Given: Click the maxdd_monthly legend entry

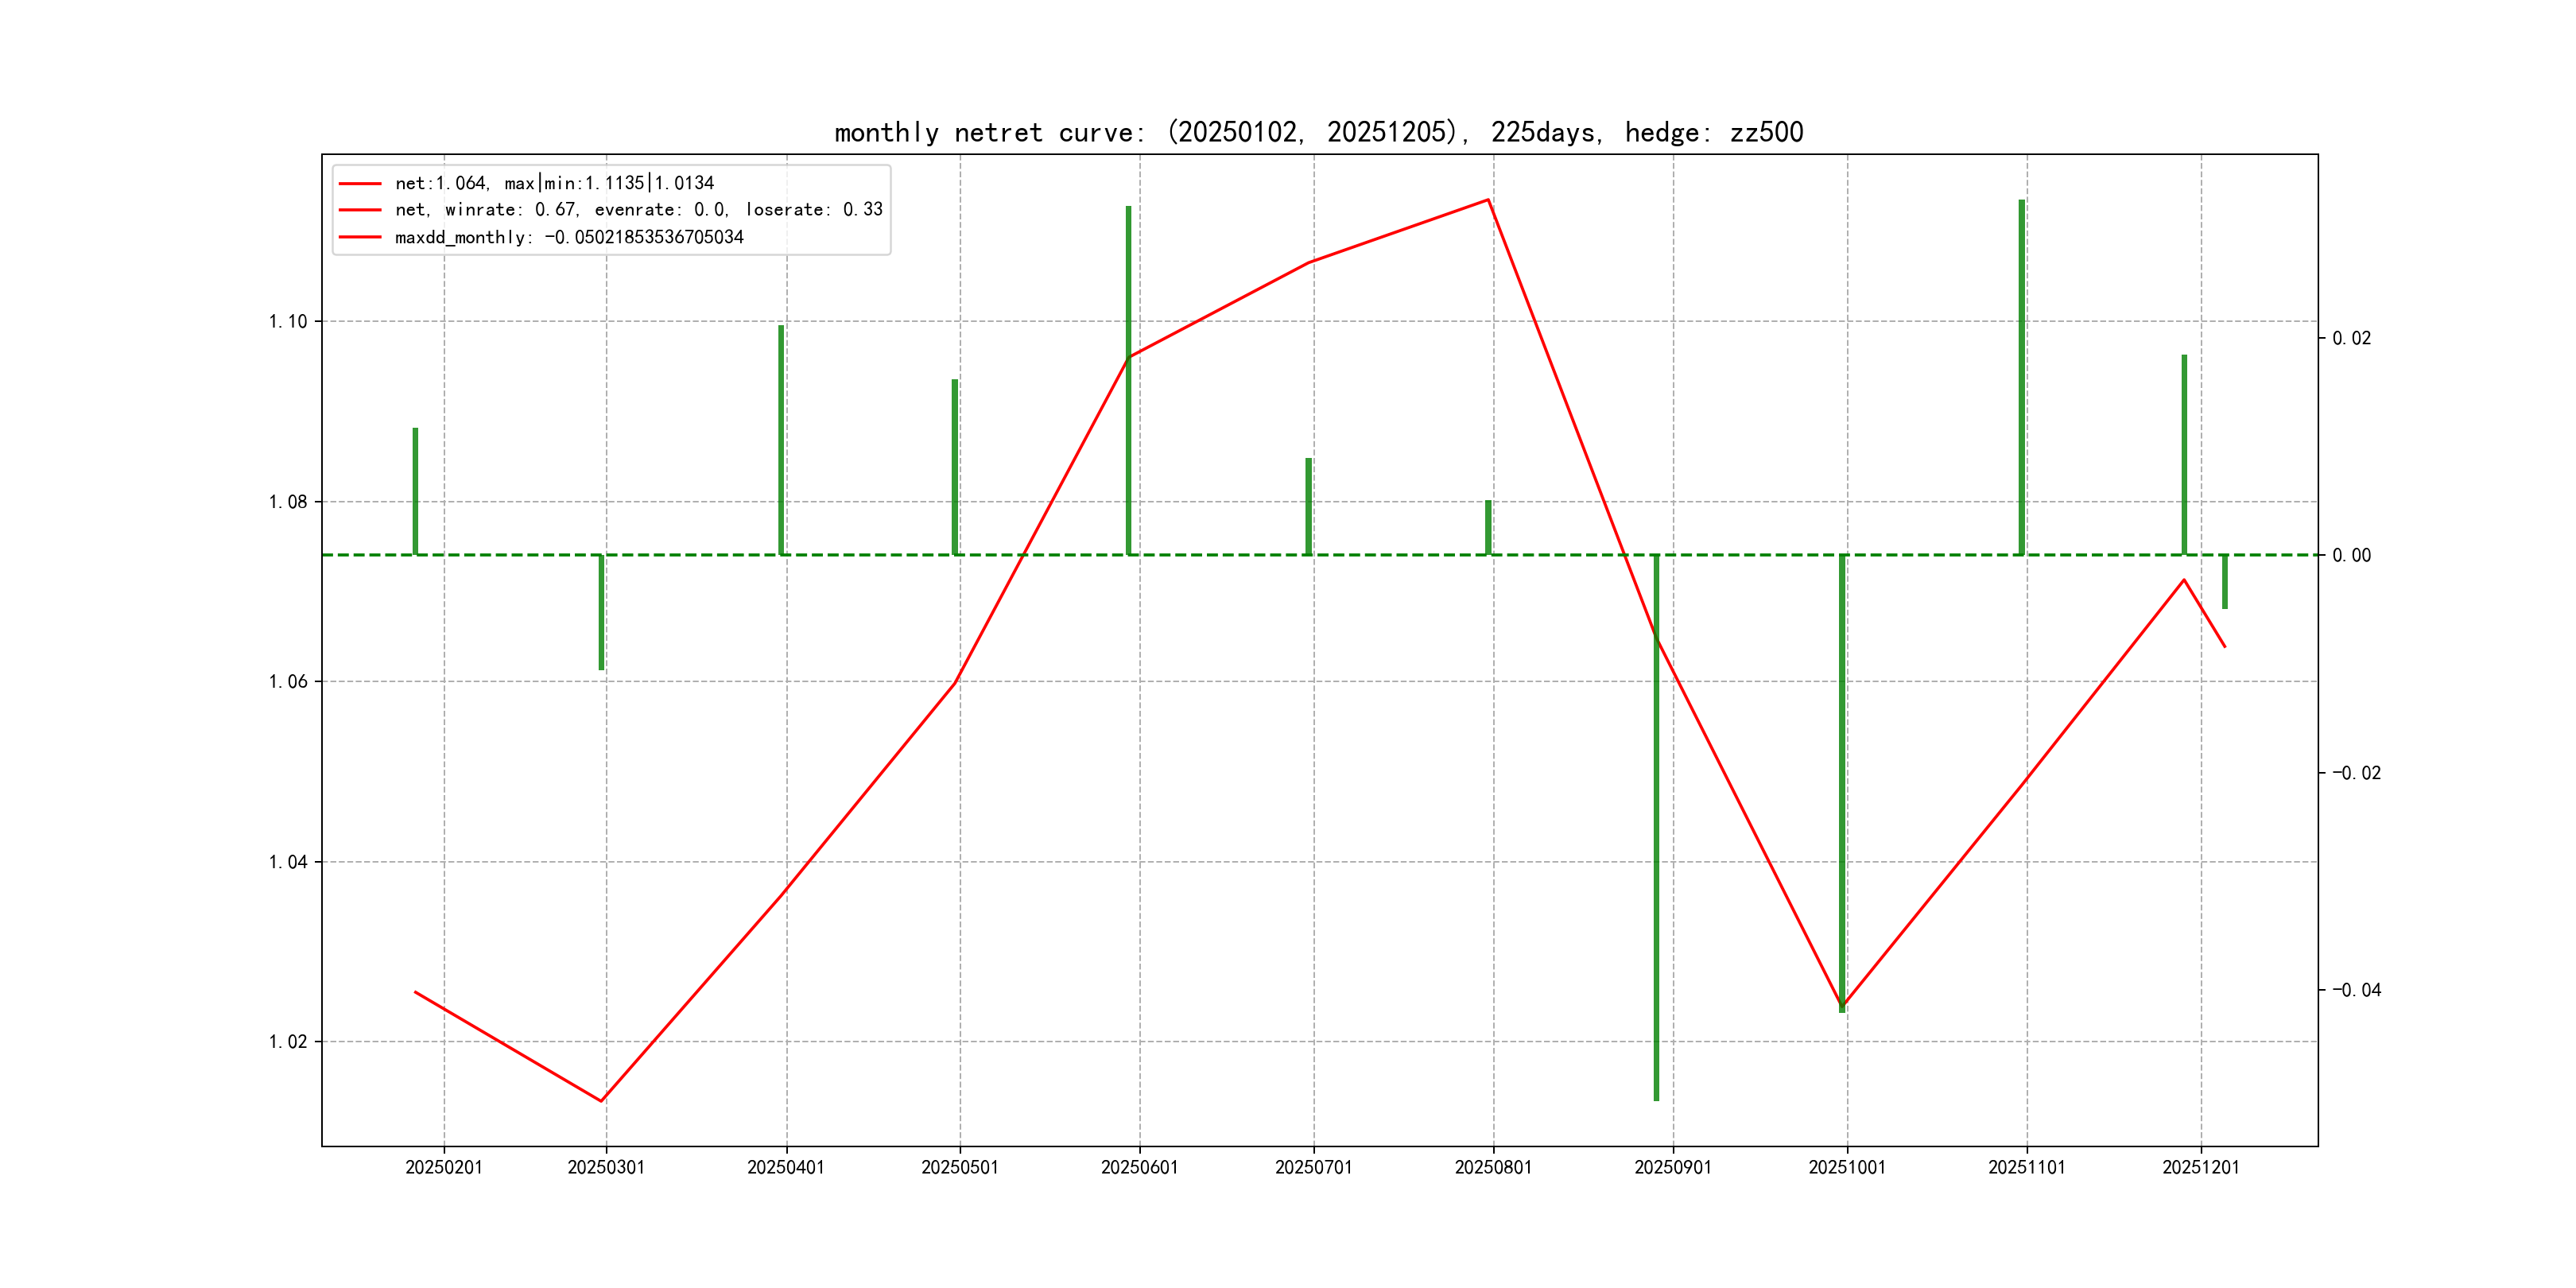Looking at the screenshot, I should (x=568, y=237).
